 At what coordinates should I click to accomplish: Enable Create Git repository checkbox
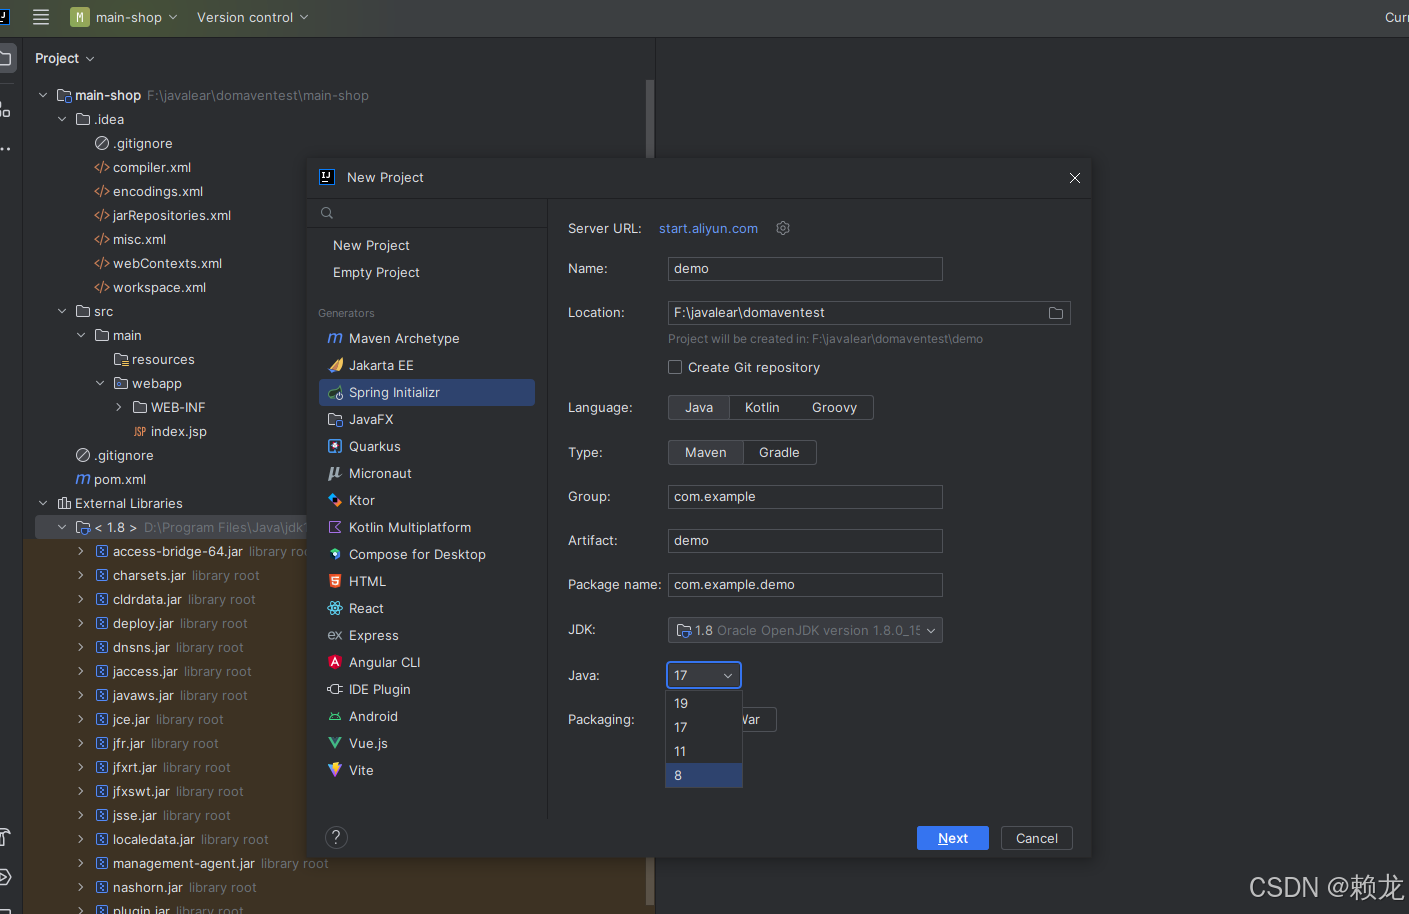[675, 368]
